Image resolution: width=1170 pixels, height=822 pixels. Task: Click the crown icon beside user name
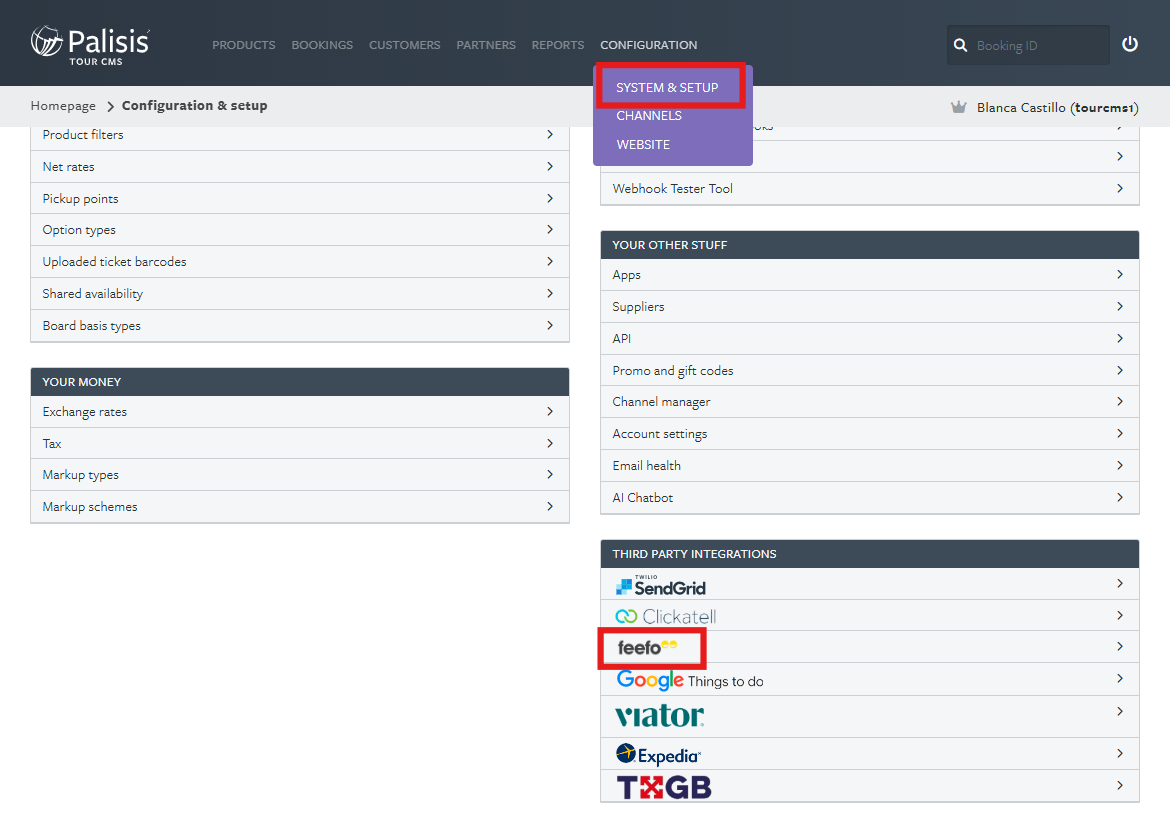(958, 107)
